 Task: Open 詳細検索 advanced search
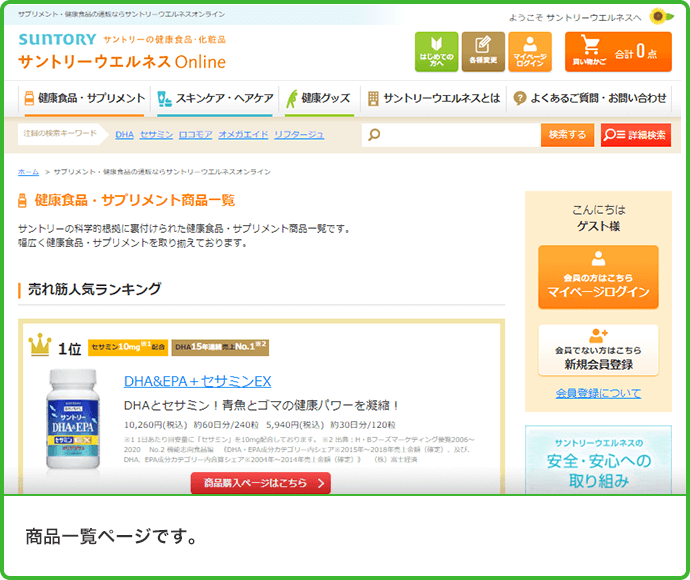(636, 135)
